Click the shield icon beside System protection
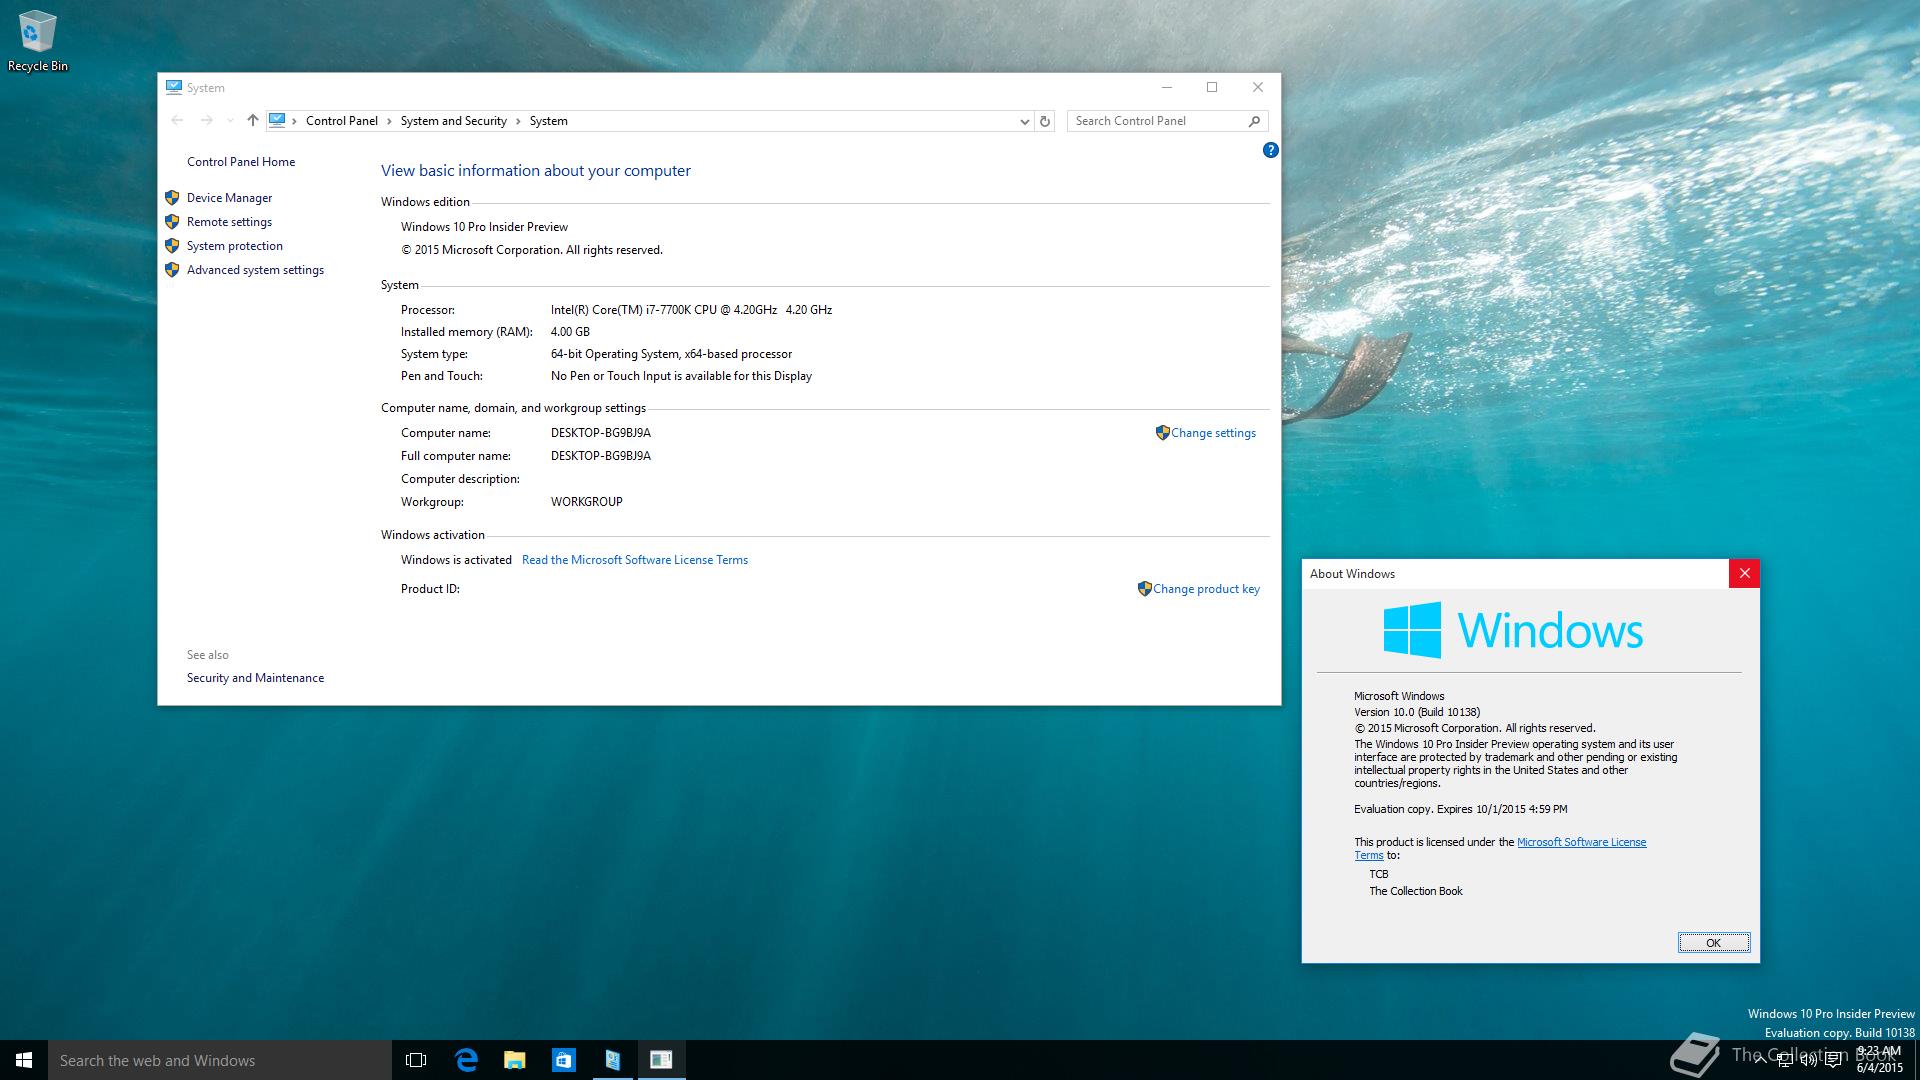Screen dimensions: 1920x1080 tap(172, 246)
